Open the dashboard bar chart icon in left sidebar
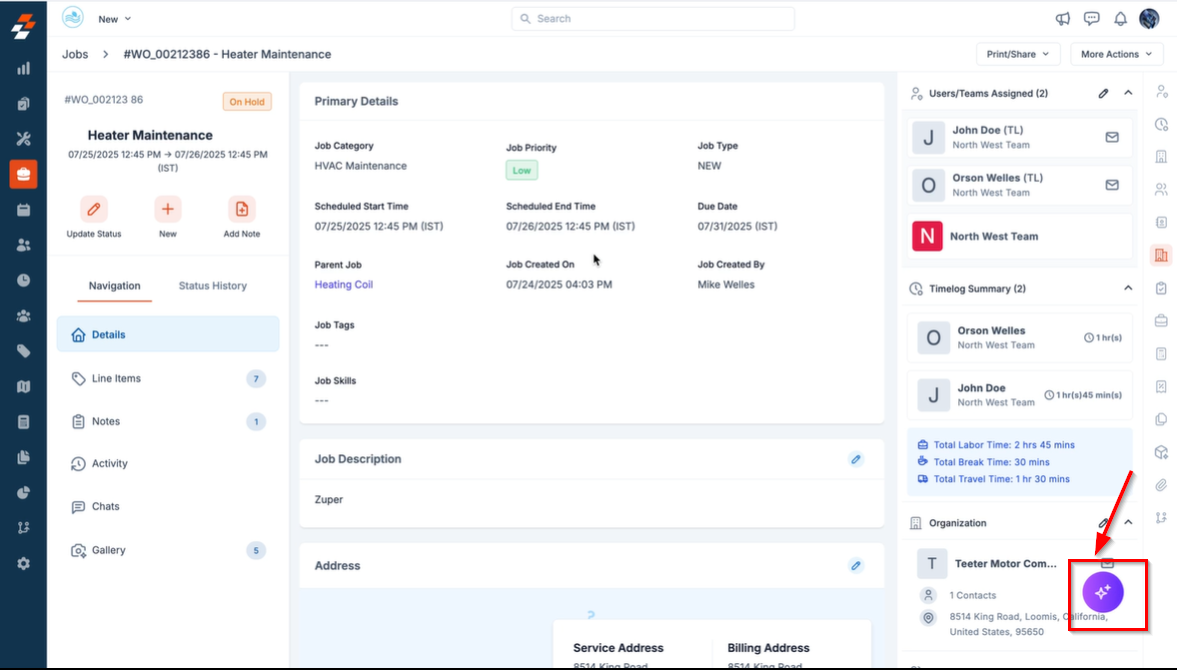This screenshot has width=1177, height=670. point(23,68)
